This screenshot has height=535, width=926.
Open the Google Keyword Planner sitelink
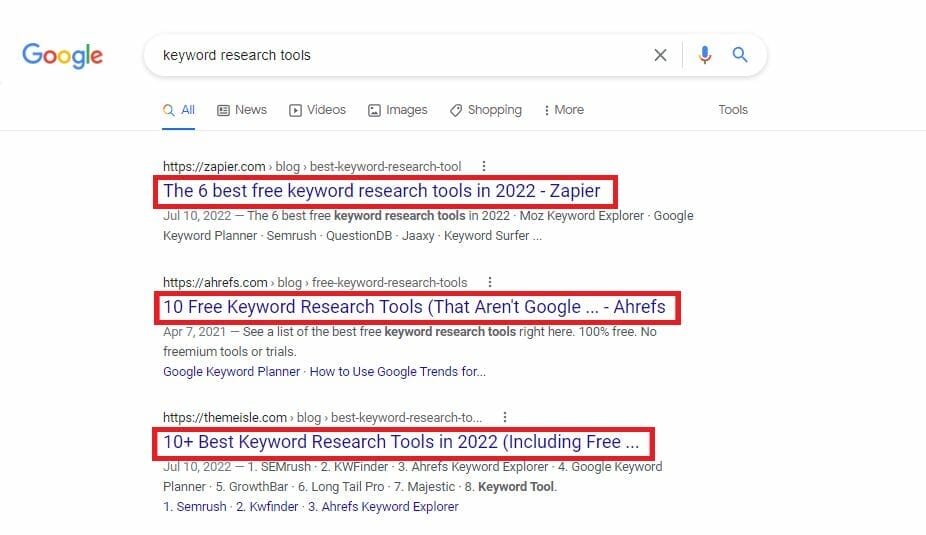(232, 371)
